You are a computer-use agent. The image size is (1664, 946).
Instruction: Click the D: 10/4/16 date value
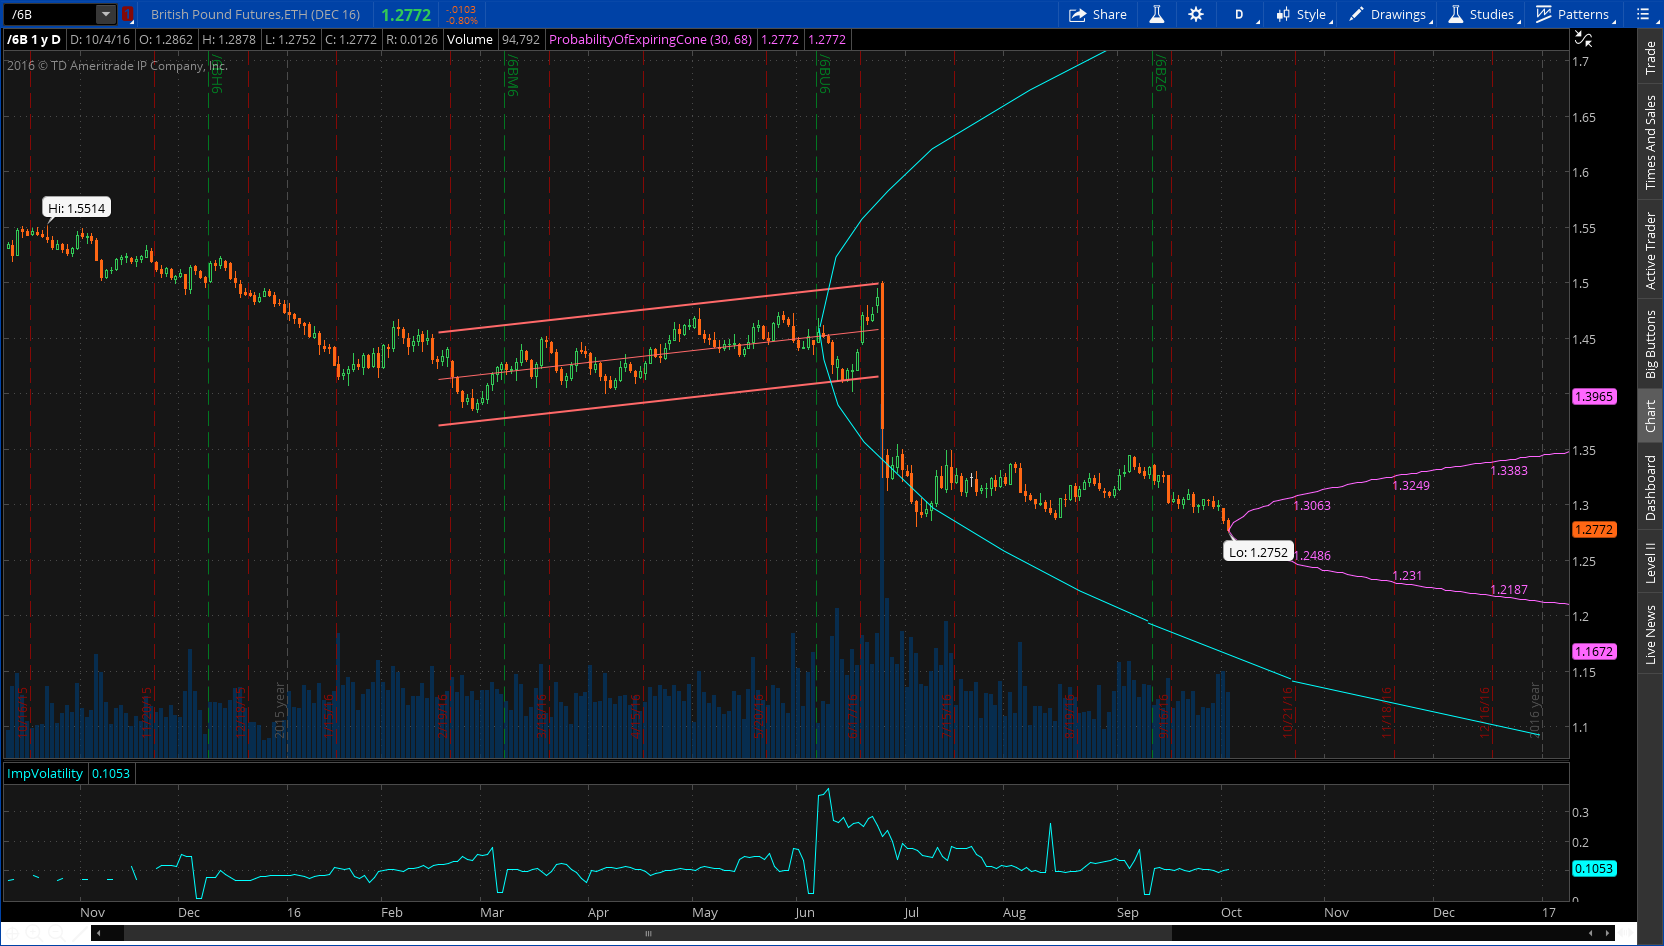point(100,40)
